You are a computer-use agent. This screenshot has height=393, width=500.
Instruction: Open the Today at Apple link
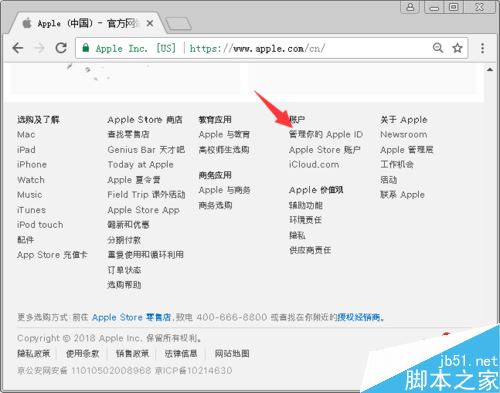click(140, 165)
